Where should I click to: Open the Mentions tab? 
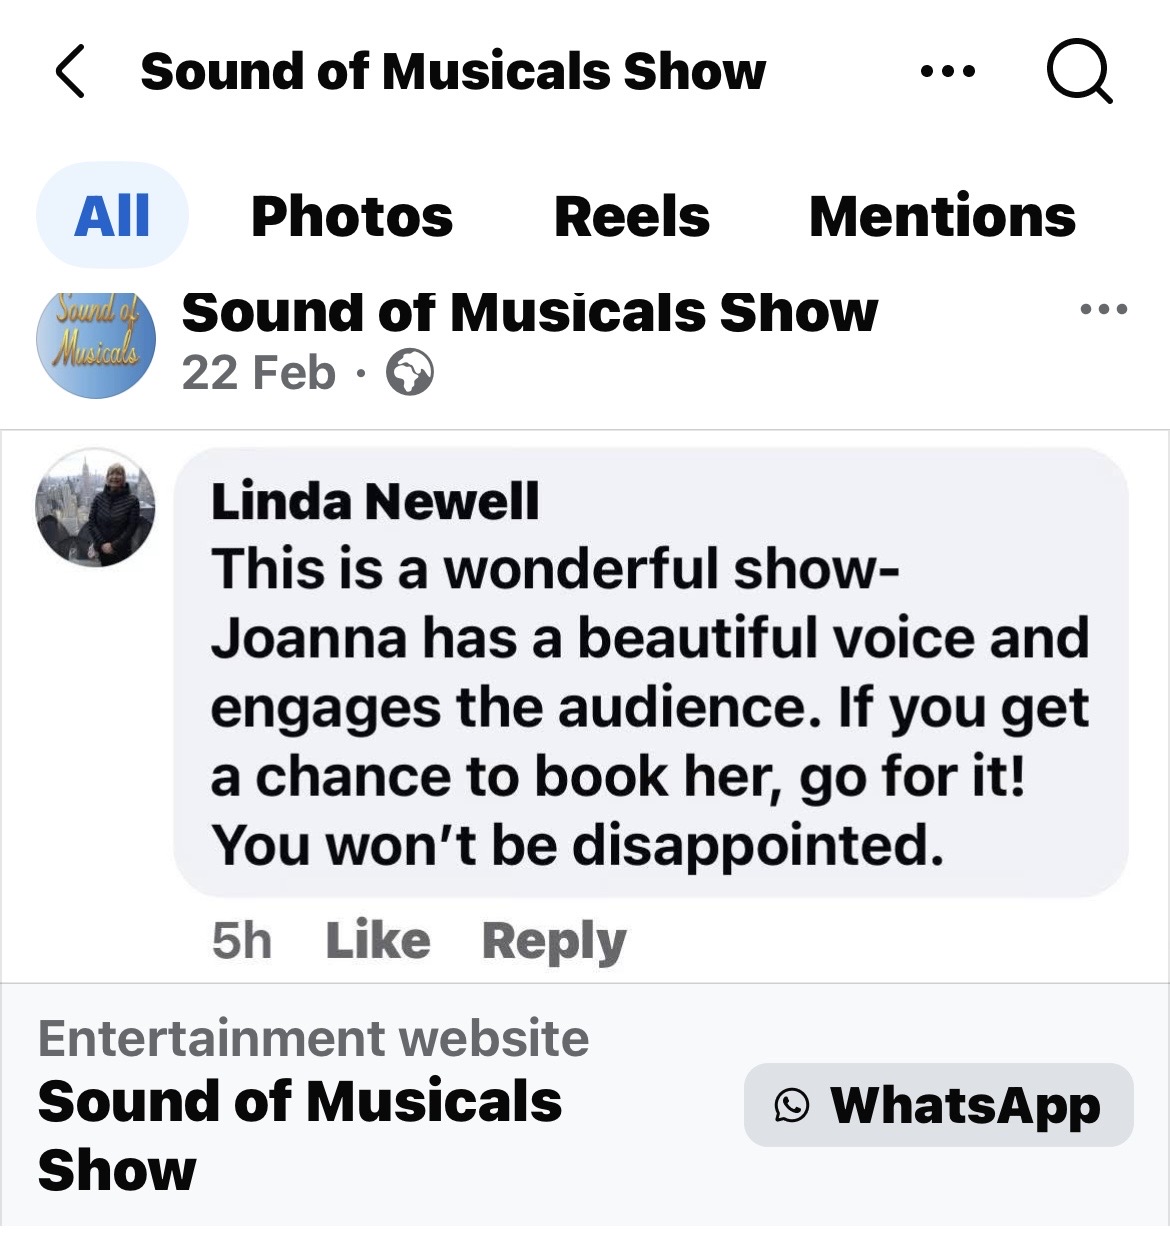coord(942,216)
